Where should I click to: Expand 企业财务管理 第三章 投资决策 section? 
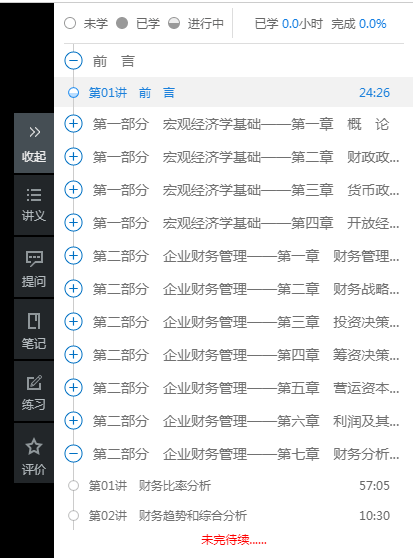coord(73,321)
